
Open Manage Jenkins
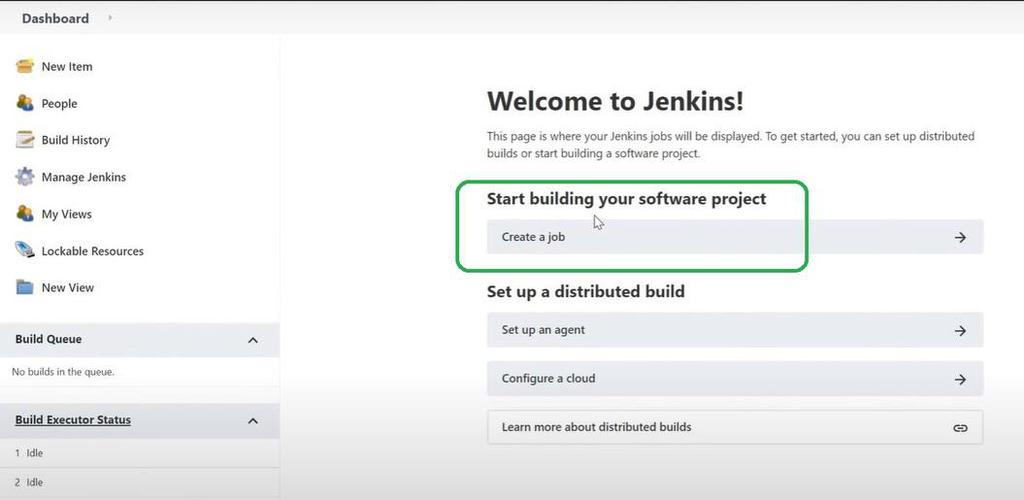[84, 177]
